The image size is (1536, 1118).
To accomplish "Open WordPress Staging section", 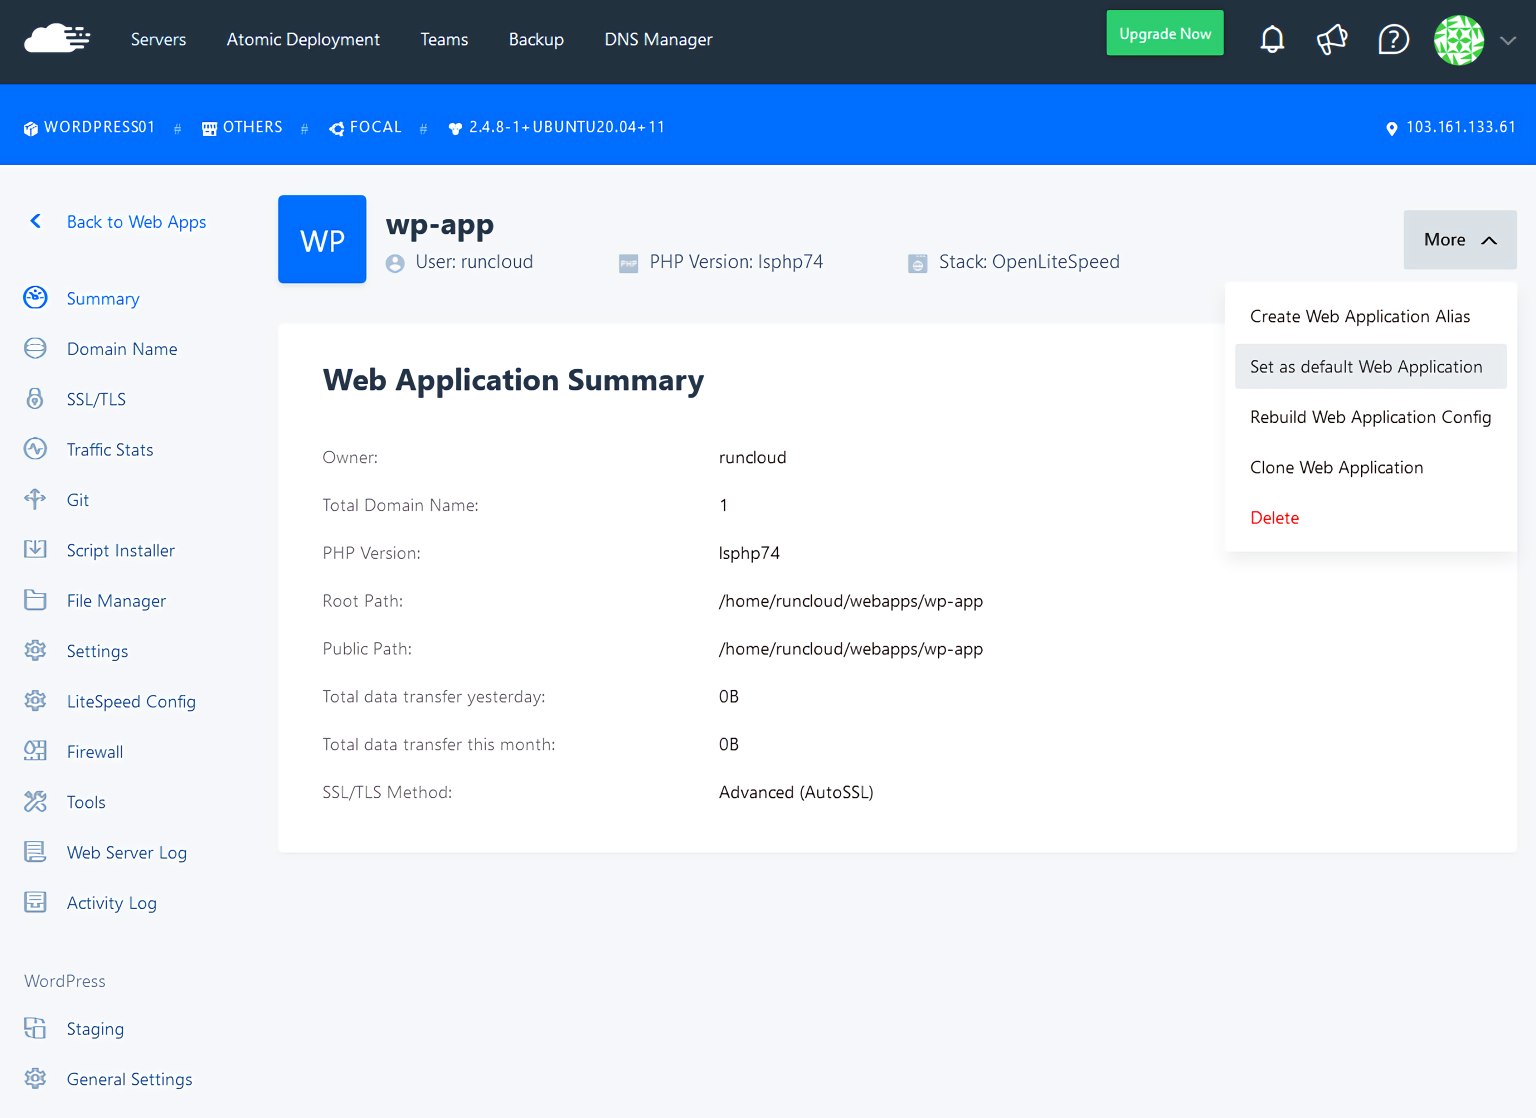I will click(95, 1028).
